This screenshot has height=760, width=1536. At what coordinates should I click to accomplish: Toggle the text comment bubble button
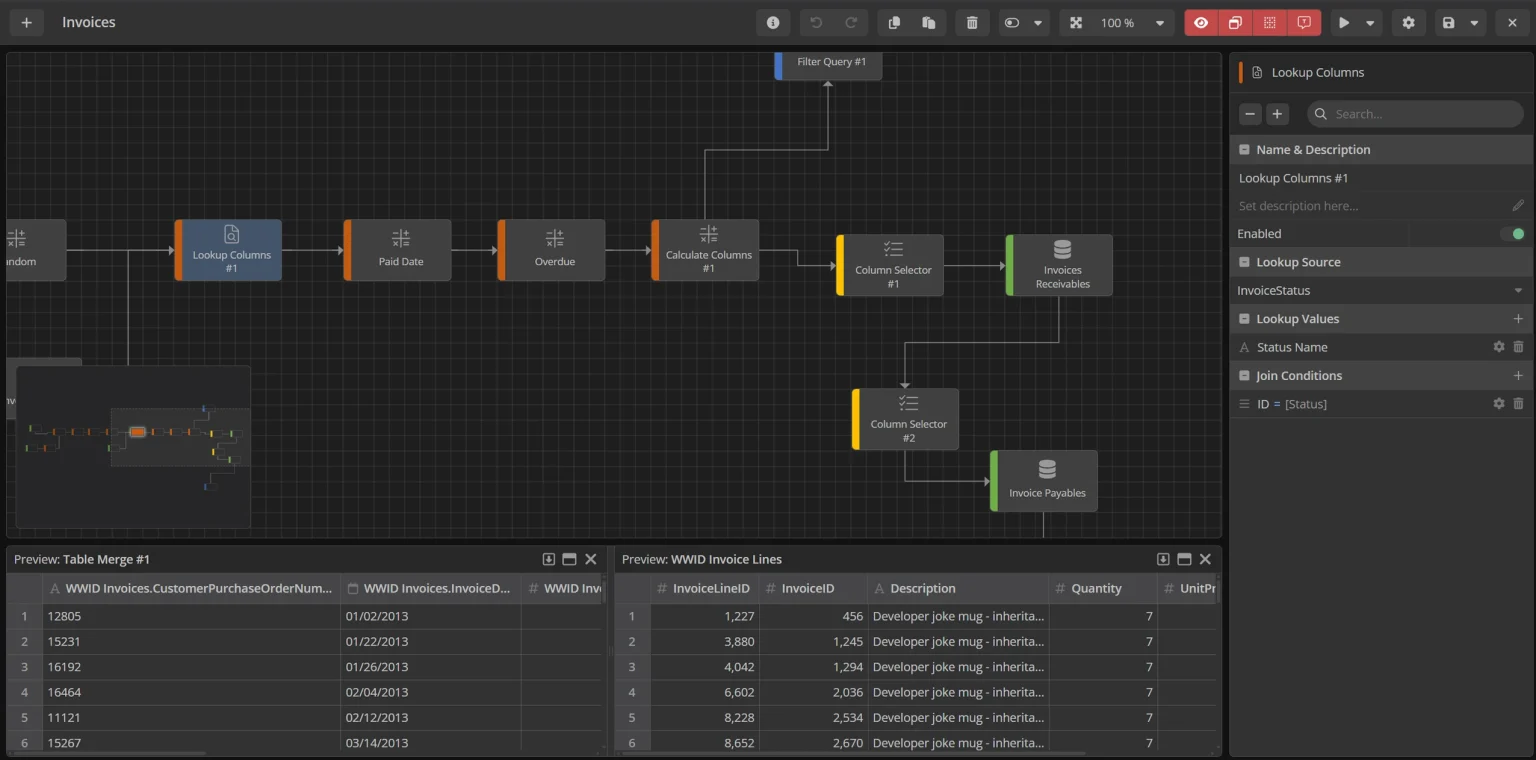pyautogui.click(x=1304, y=23)
